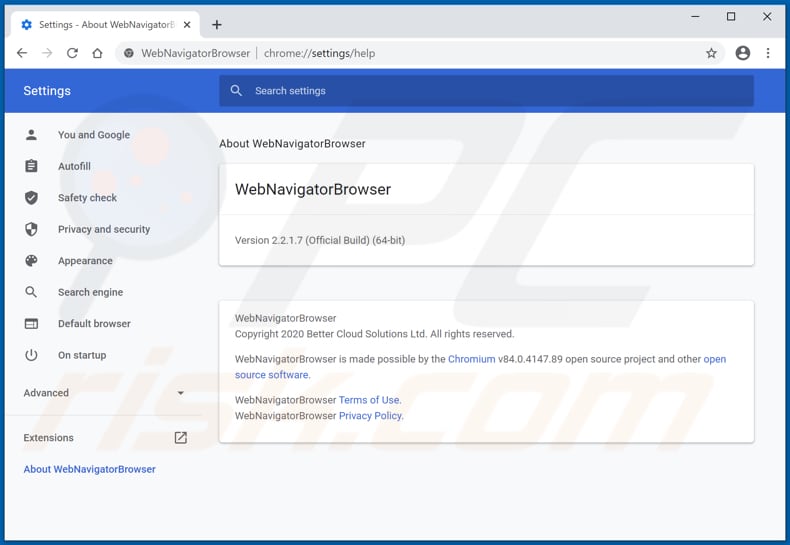Close the browser window
Viewport: 790px width, 545px height.
point(767,17)
